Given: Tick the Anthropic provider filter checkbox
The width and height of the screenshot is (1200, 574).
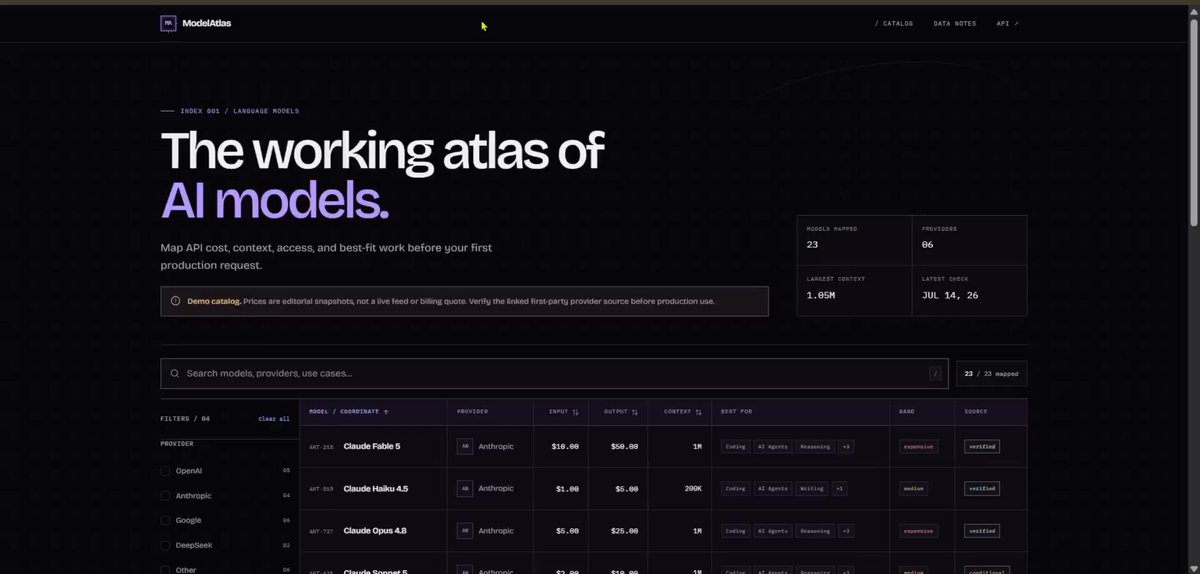Looking at the screenshot, I should [165, 495].
